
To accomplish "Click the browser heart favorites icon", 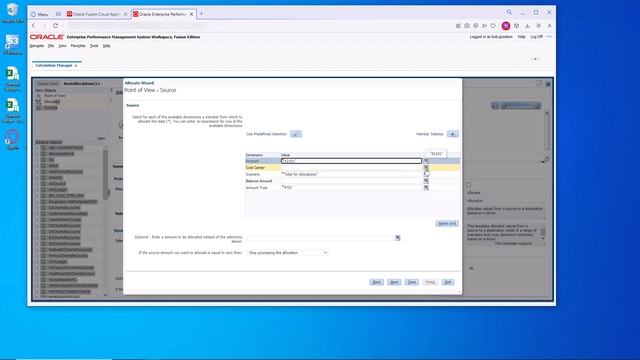I will point(493,26).
